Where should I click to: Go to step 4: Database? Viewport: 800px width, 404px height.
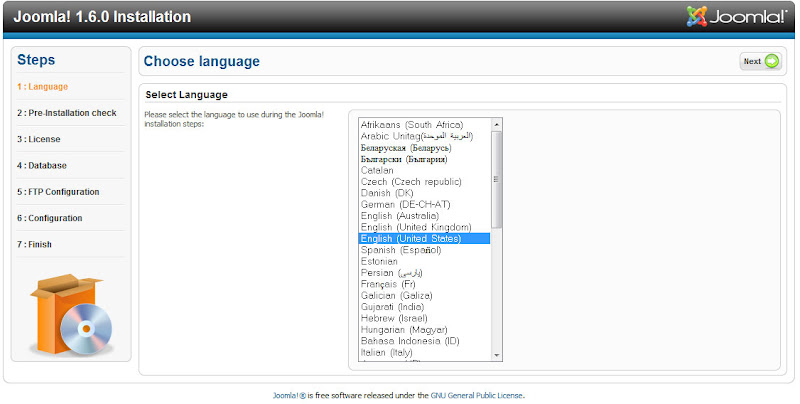pyautogui.click(x=42, y=165)
